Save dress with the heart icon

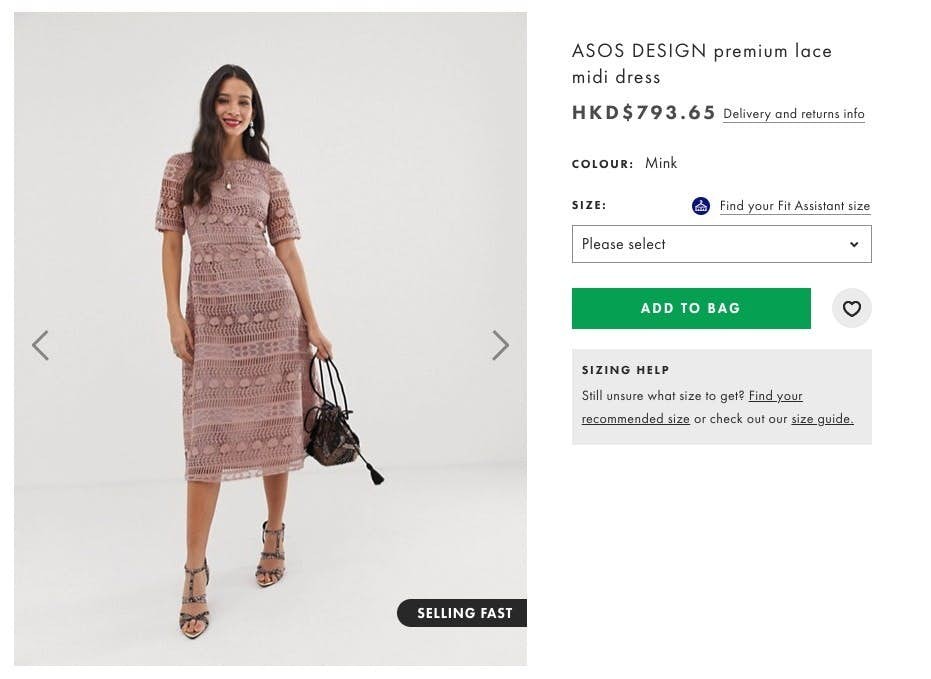(x=851, y=309)
